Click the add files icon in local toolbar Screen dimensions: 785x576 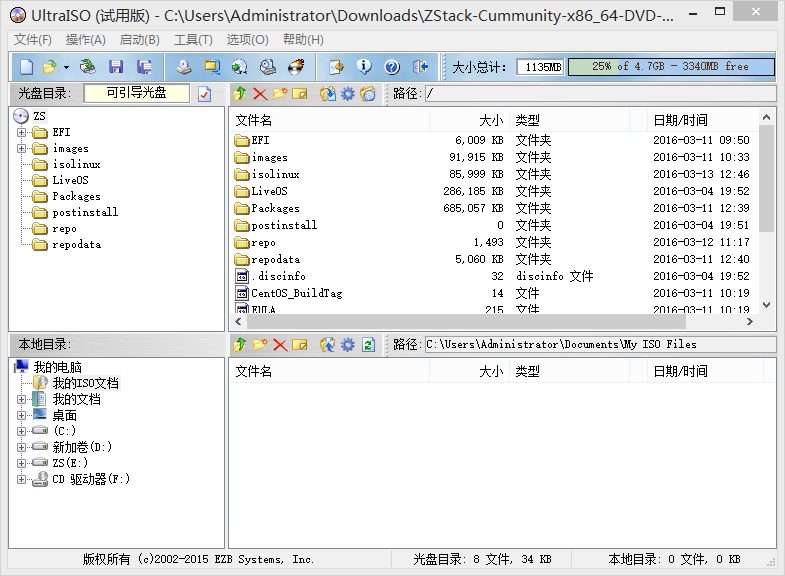[x=328, y=345]
